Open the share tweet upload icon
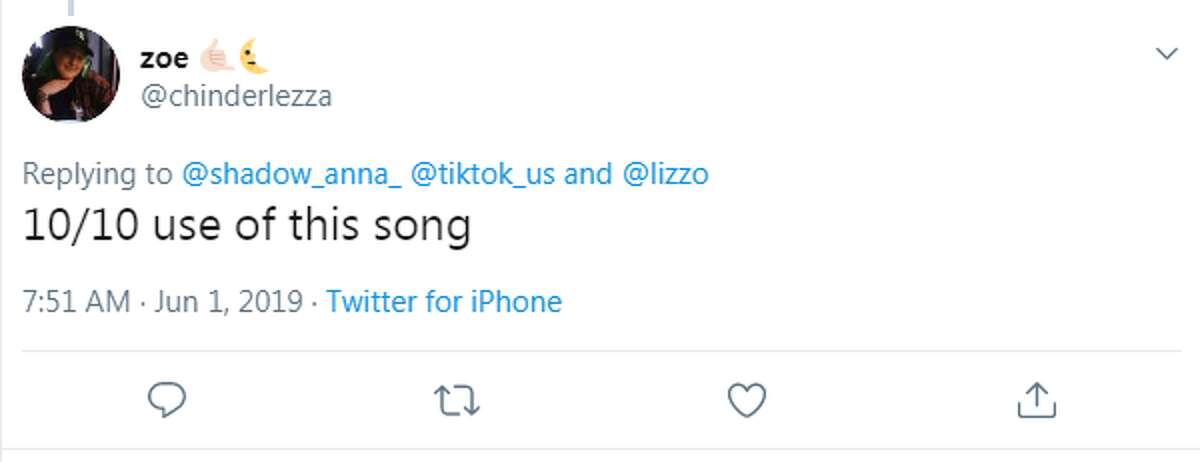The height and width of the screenshot is (462, 1200). click(x=1037, y=401)
